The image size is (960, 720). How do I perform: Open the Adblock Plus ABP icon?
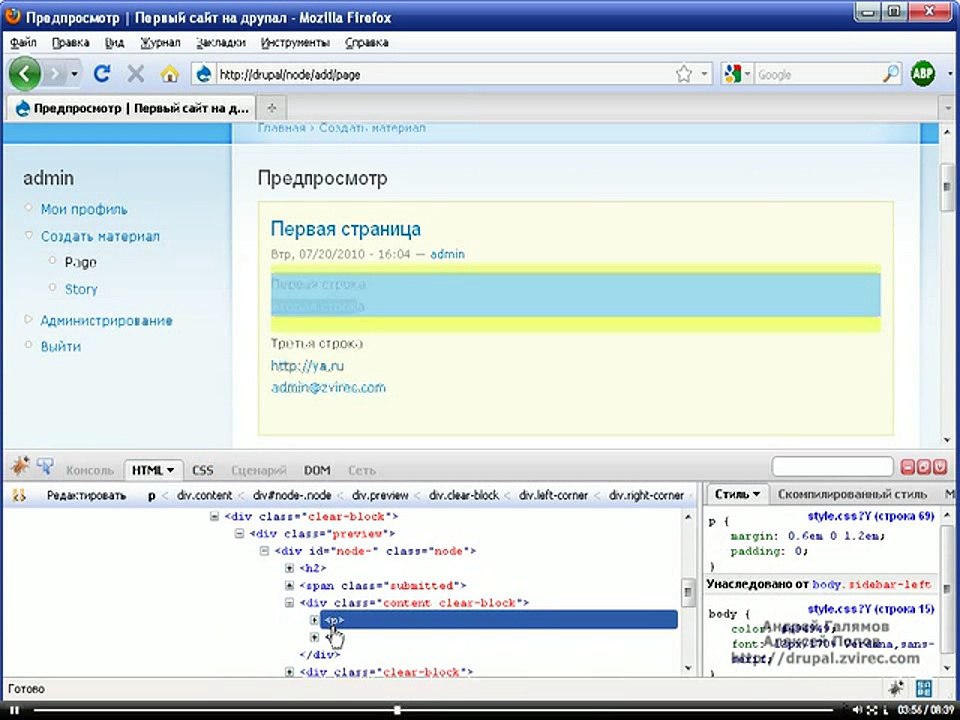923,74
